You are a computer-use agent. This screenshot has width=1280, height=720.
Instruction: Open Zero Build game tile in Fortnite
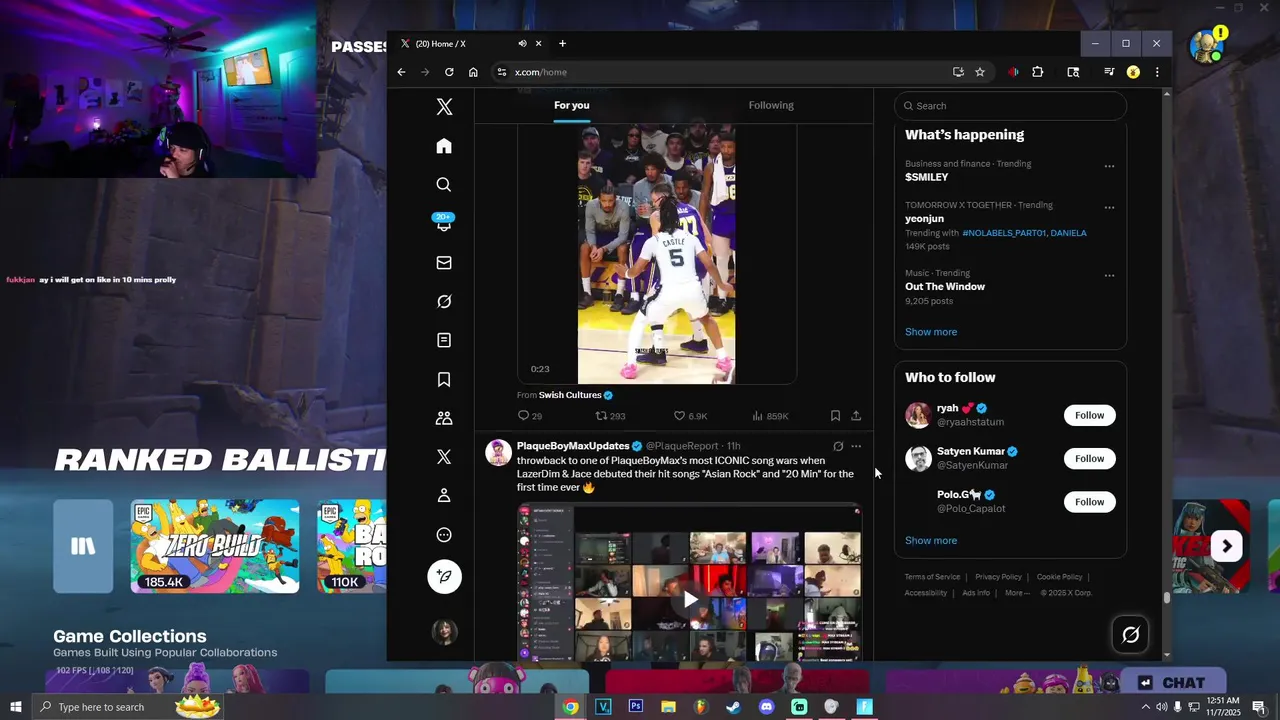tap(215, 546)
